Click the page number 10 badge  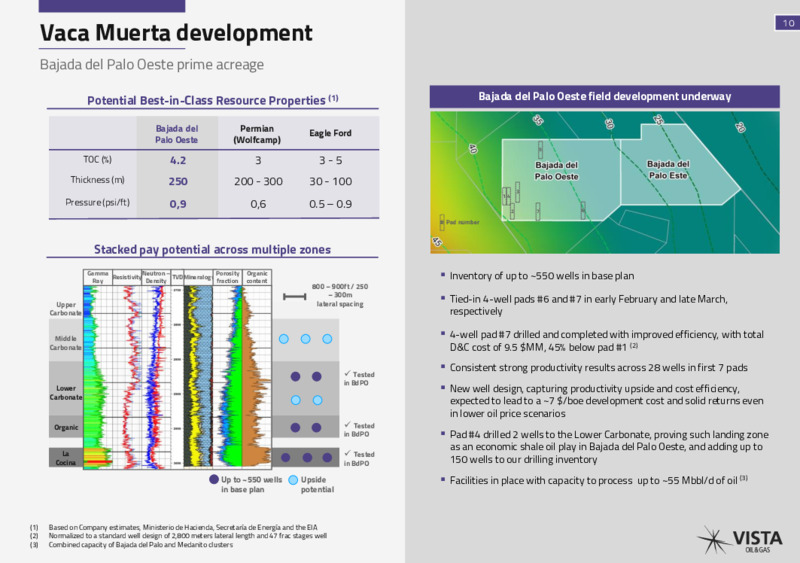pos(788,23)
